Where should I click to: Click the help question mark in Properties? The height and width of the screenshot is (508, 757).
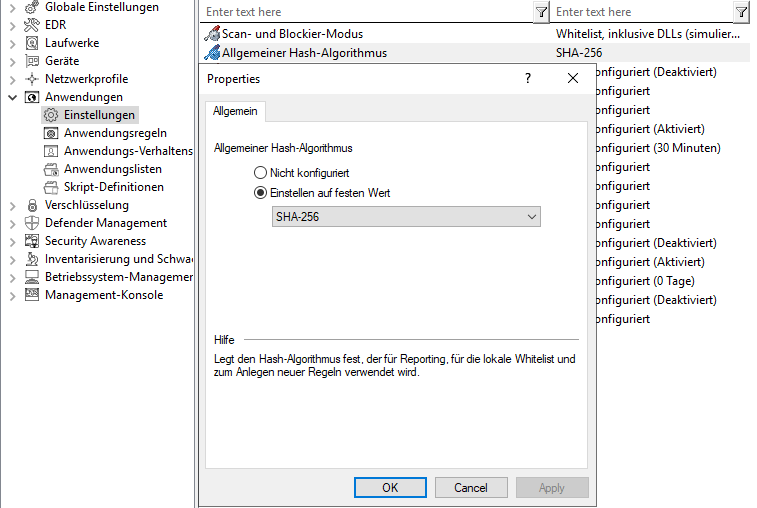528,78
